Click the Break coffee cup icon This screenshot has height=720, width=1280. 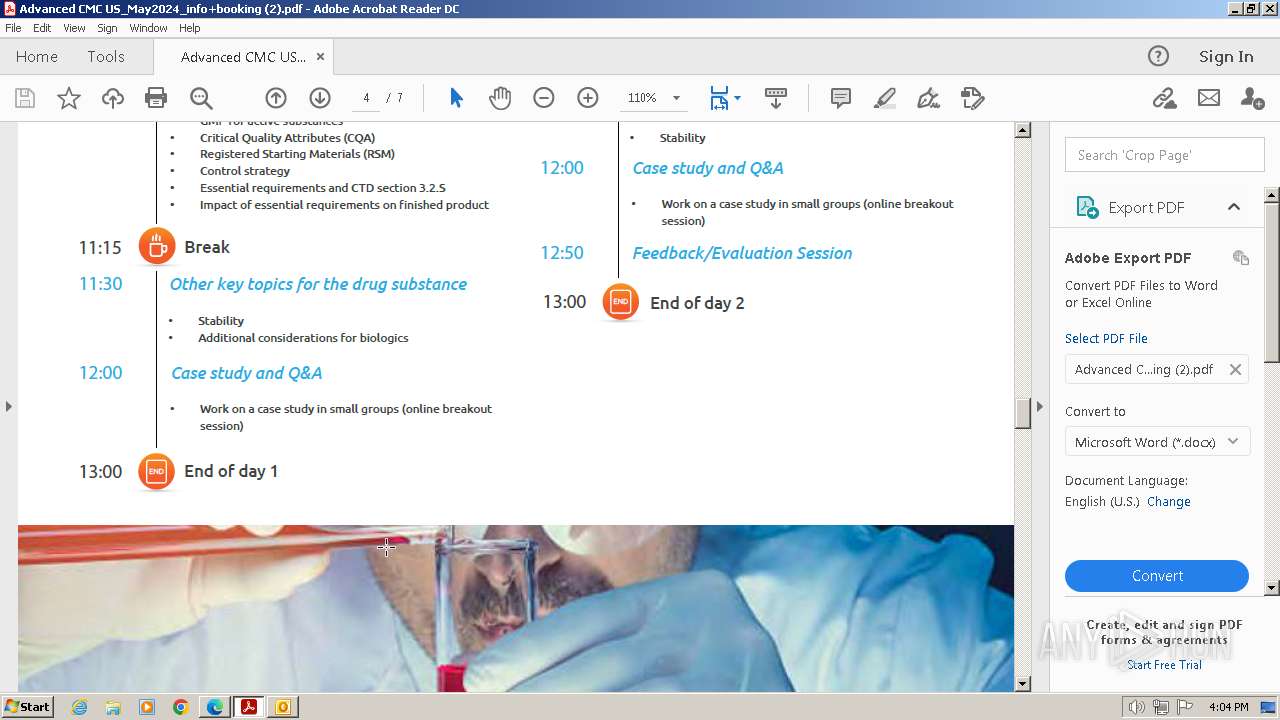click(x=156, y=246)
